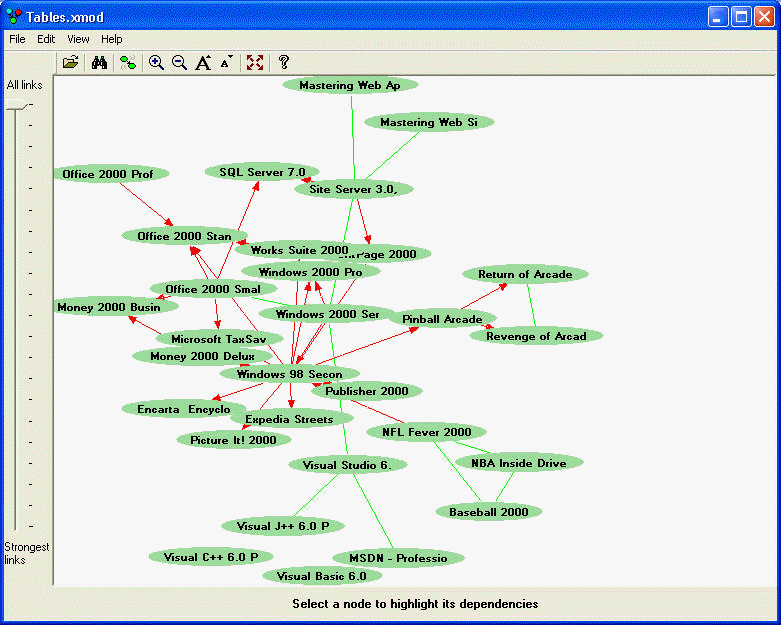
Task: Click the red fit-to-window arrows icon
Action: pos(255,62)
